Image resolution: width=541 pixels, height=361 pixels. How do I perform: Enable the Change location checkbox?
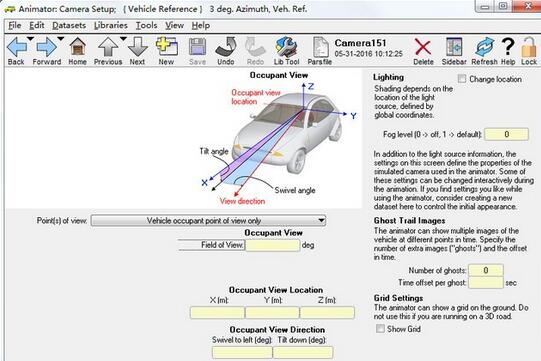tap(462, 79)
